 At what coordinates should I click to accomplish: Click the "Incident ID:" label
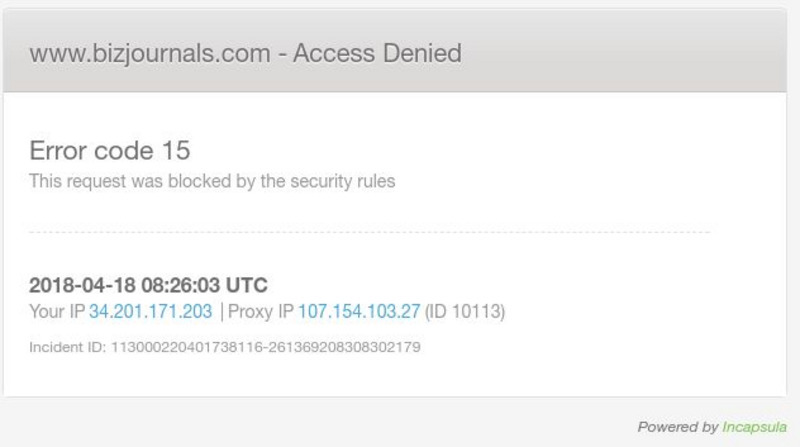point(66,347)
